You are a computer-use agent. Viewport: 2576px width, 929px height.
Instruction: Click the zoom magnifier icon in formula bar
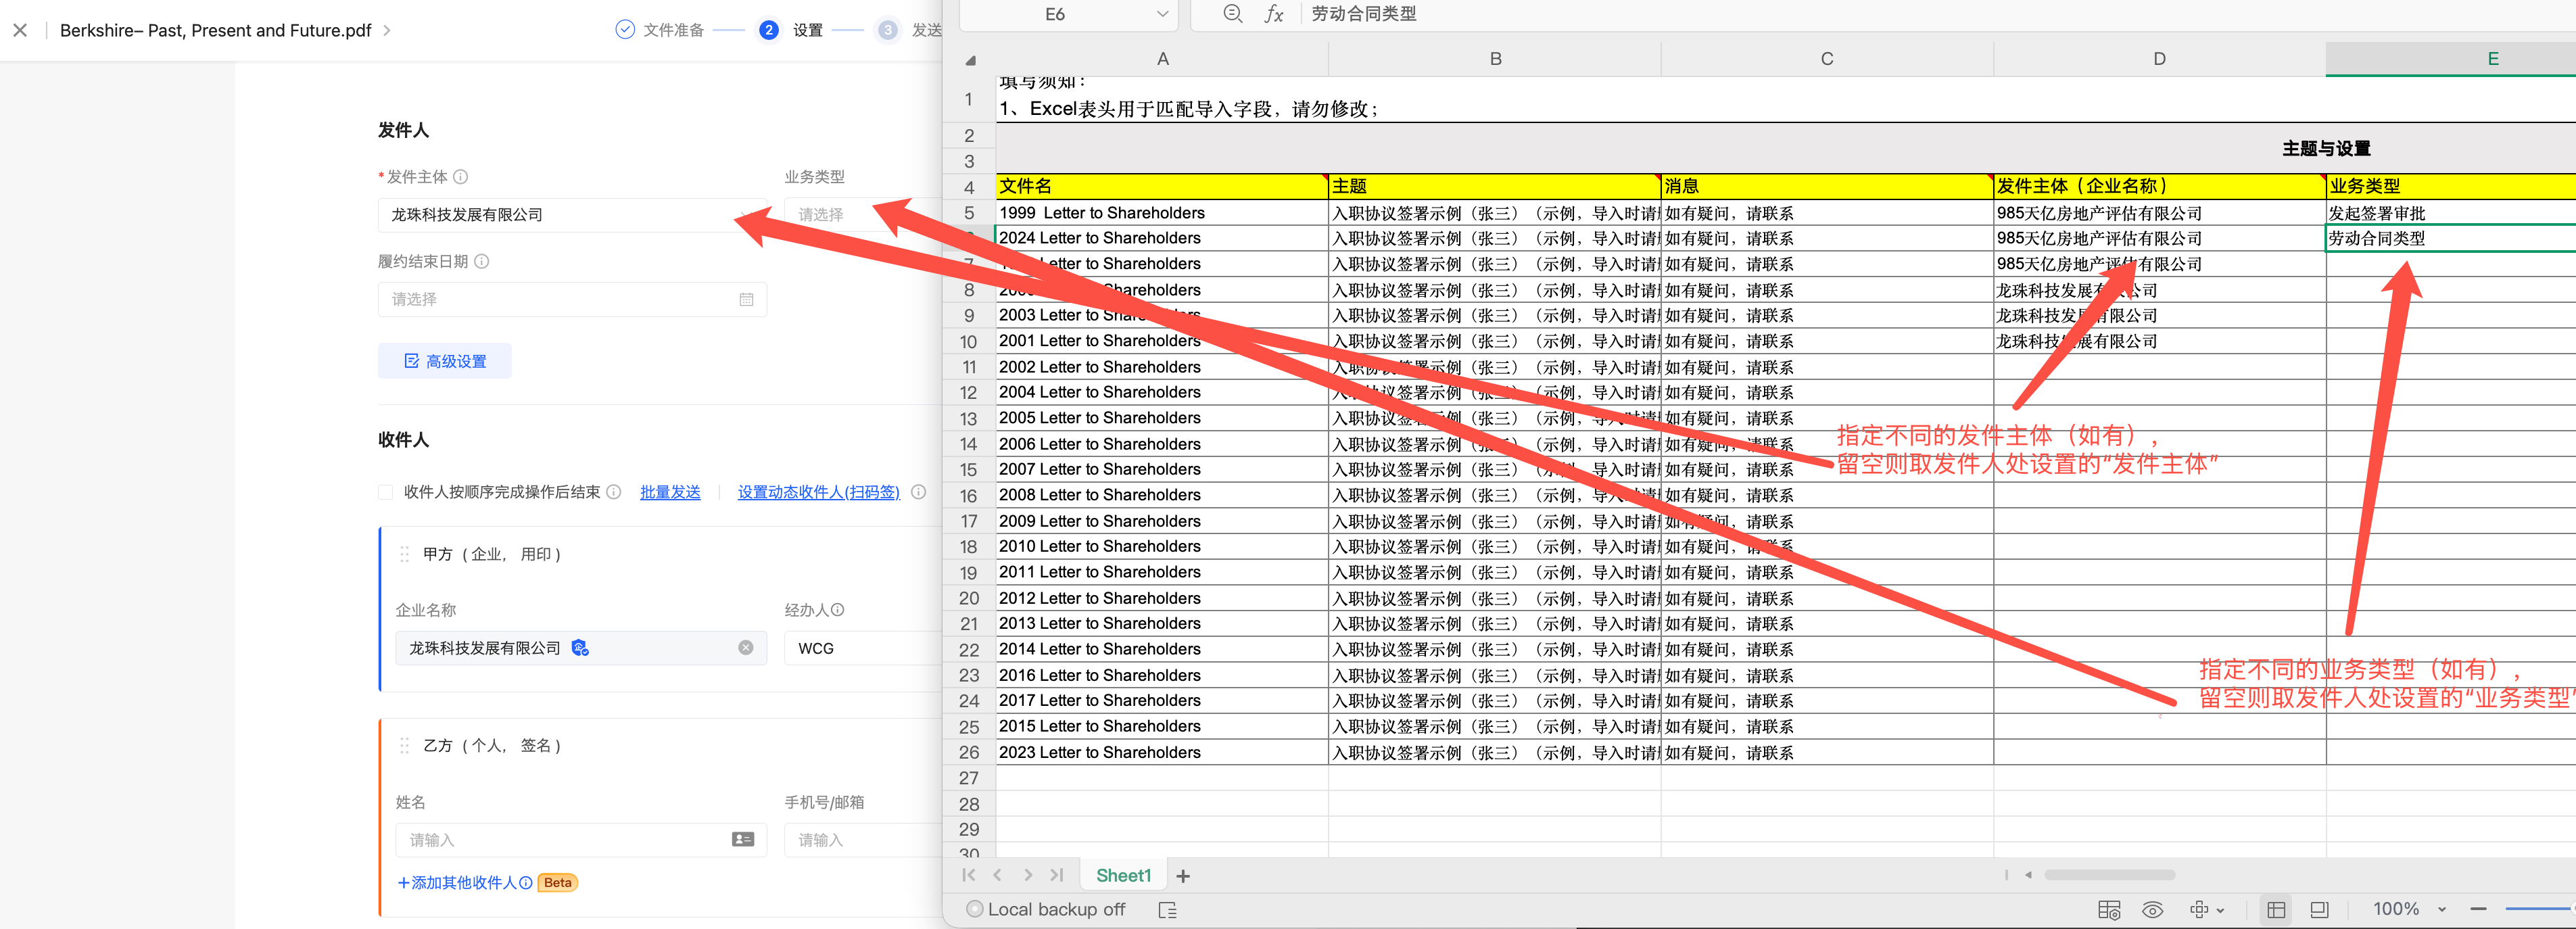[x=1232, y=14]
